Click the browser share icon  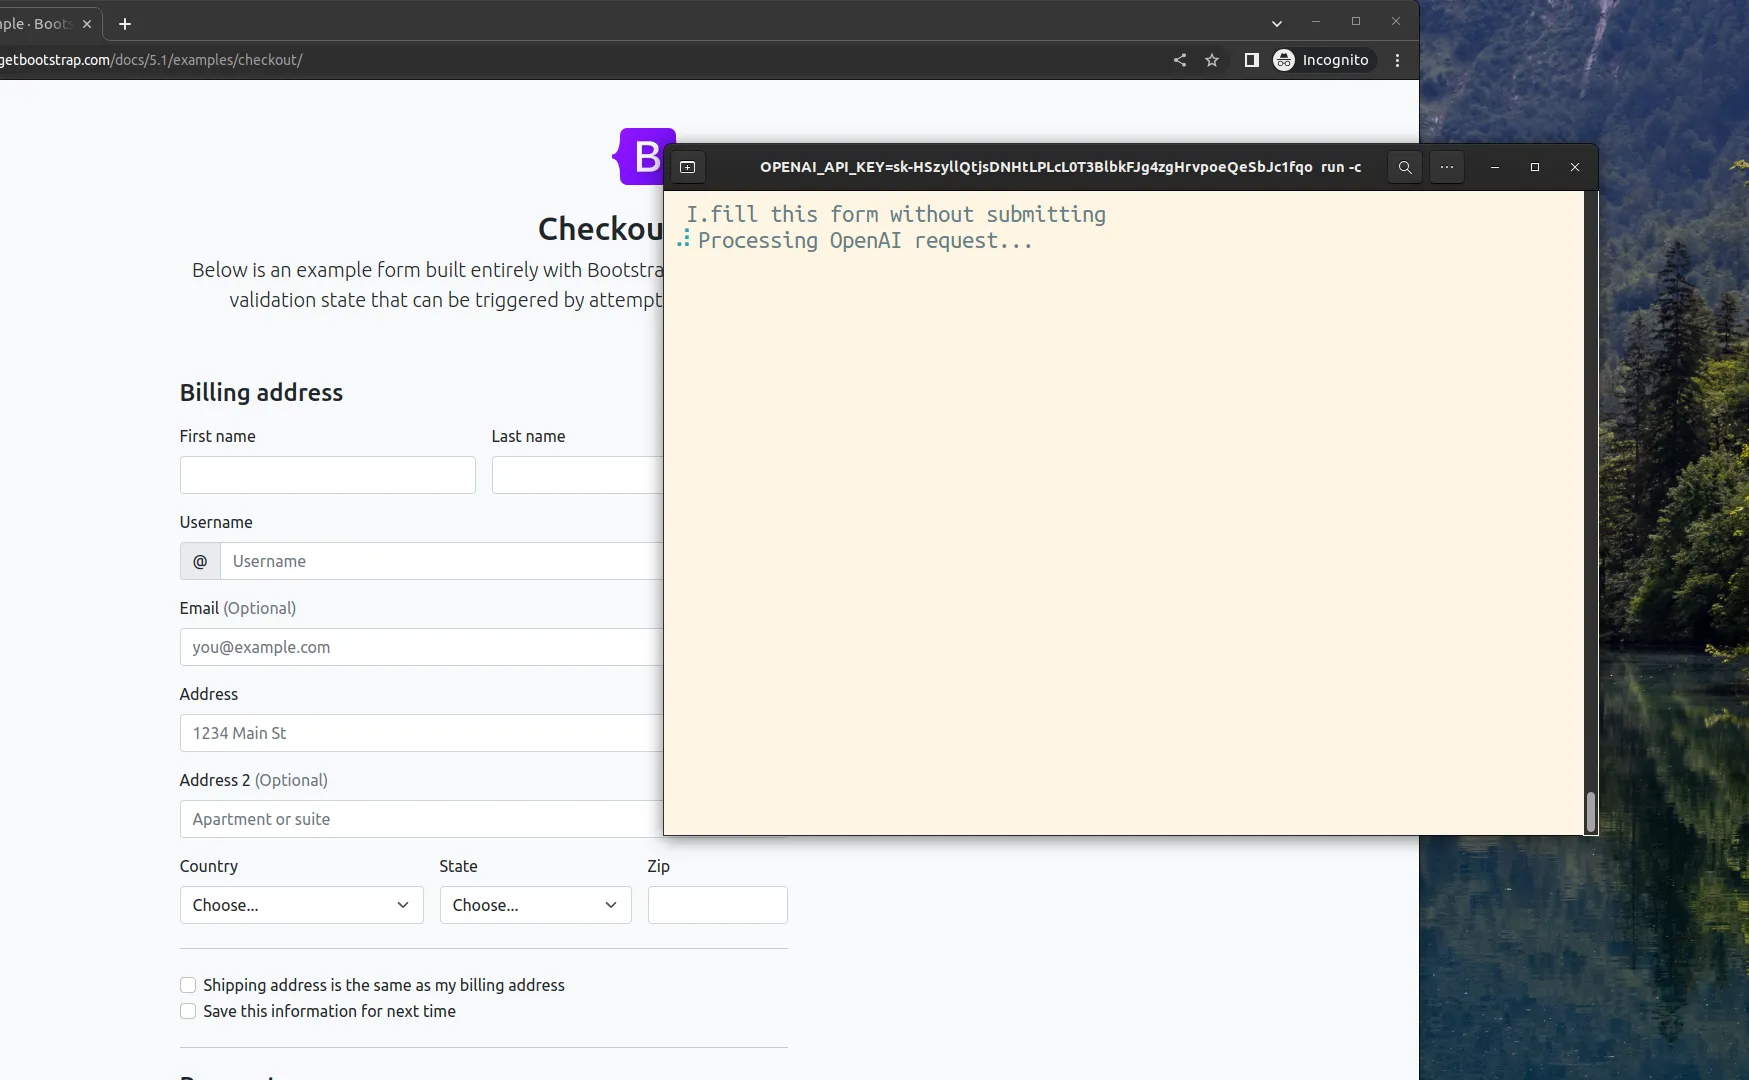[x=1180, y=60]
